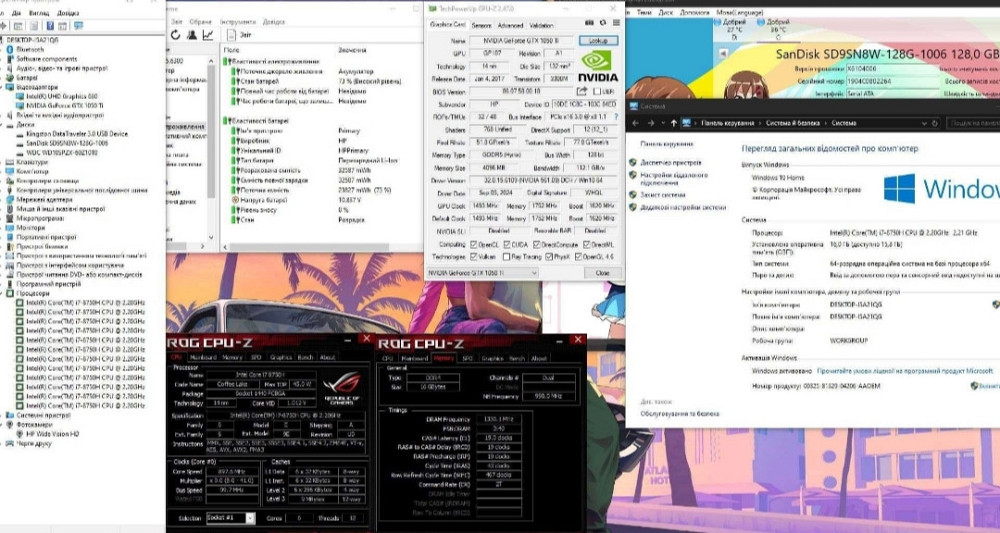Click the refresh icon in the AIDA64 toolbar
1000x533 pixels.
175,34
